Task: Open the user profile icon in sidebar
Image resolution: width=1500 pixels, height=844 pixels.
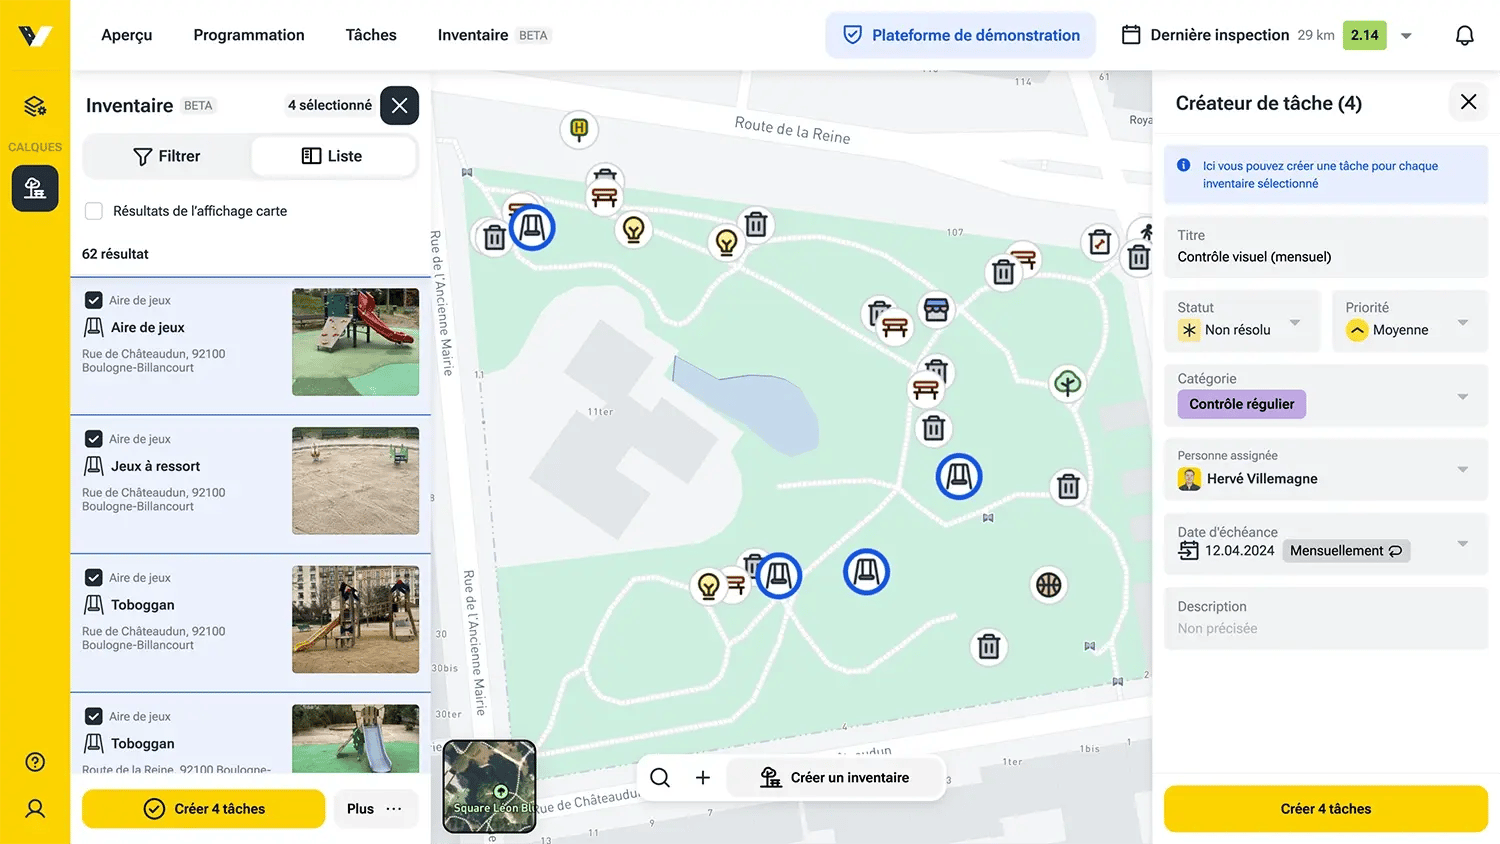Action: (x=35, y=809)
